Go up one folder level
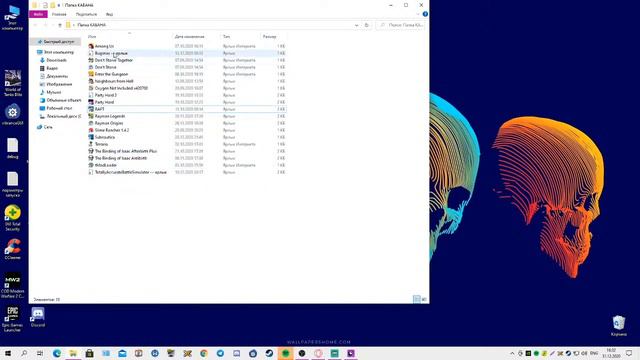The width and height of the screenshot is (640, 360). [x=60, y=25]
